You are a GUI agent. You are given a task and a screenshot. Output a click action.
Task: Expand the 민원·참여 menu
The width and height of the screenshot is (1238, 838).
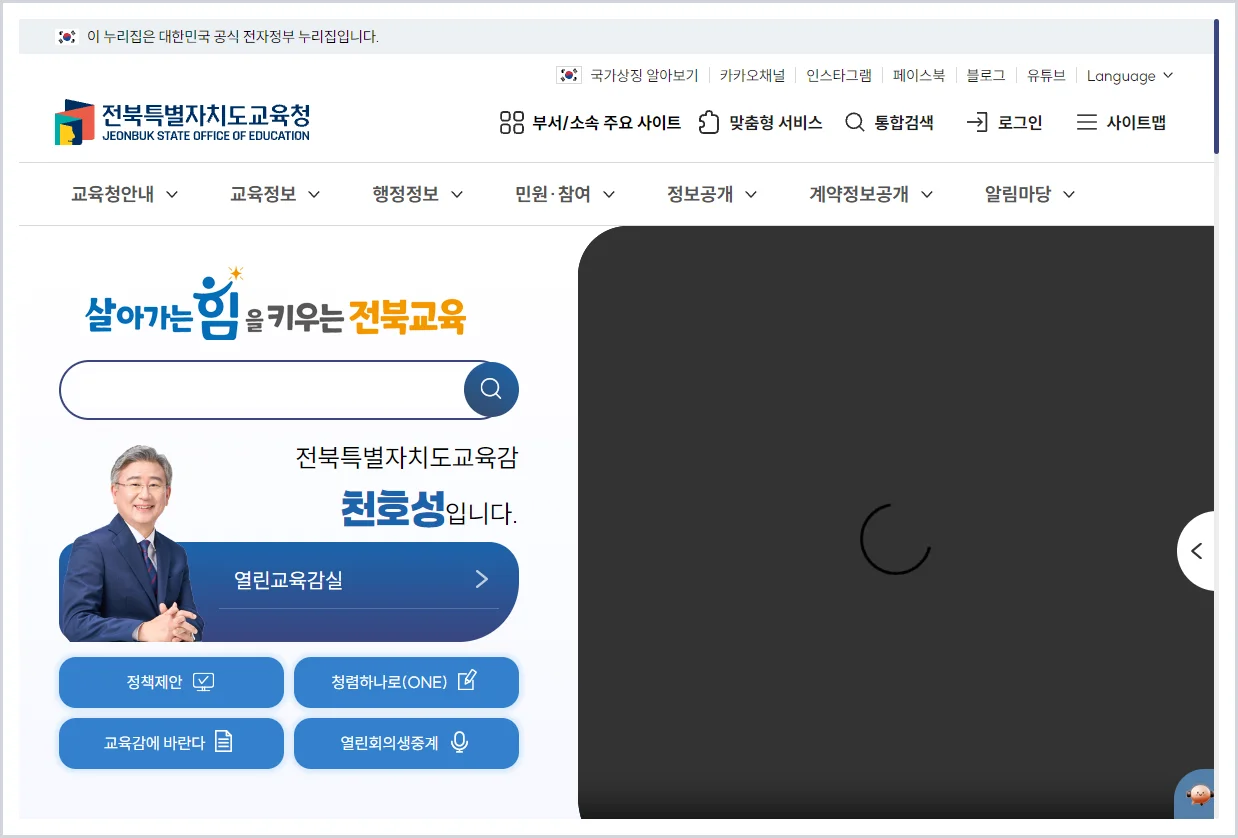click(565, 194)
